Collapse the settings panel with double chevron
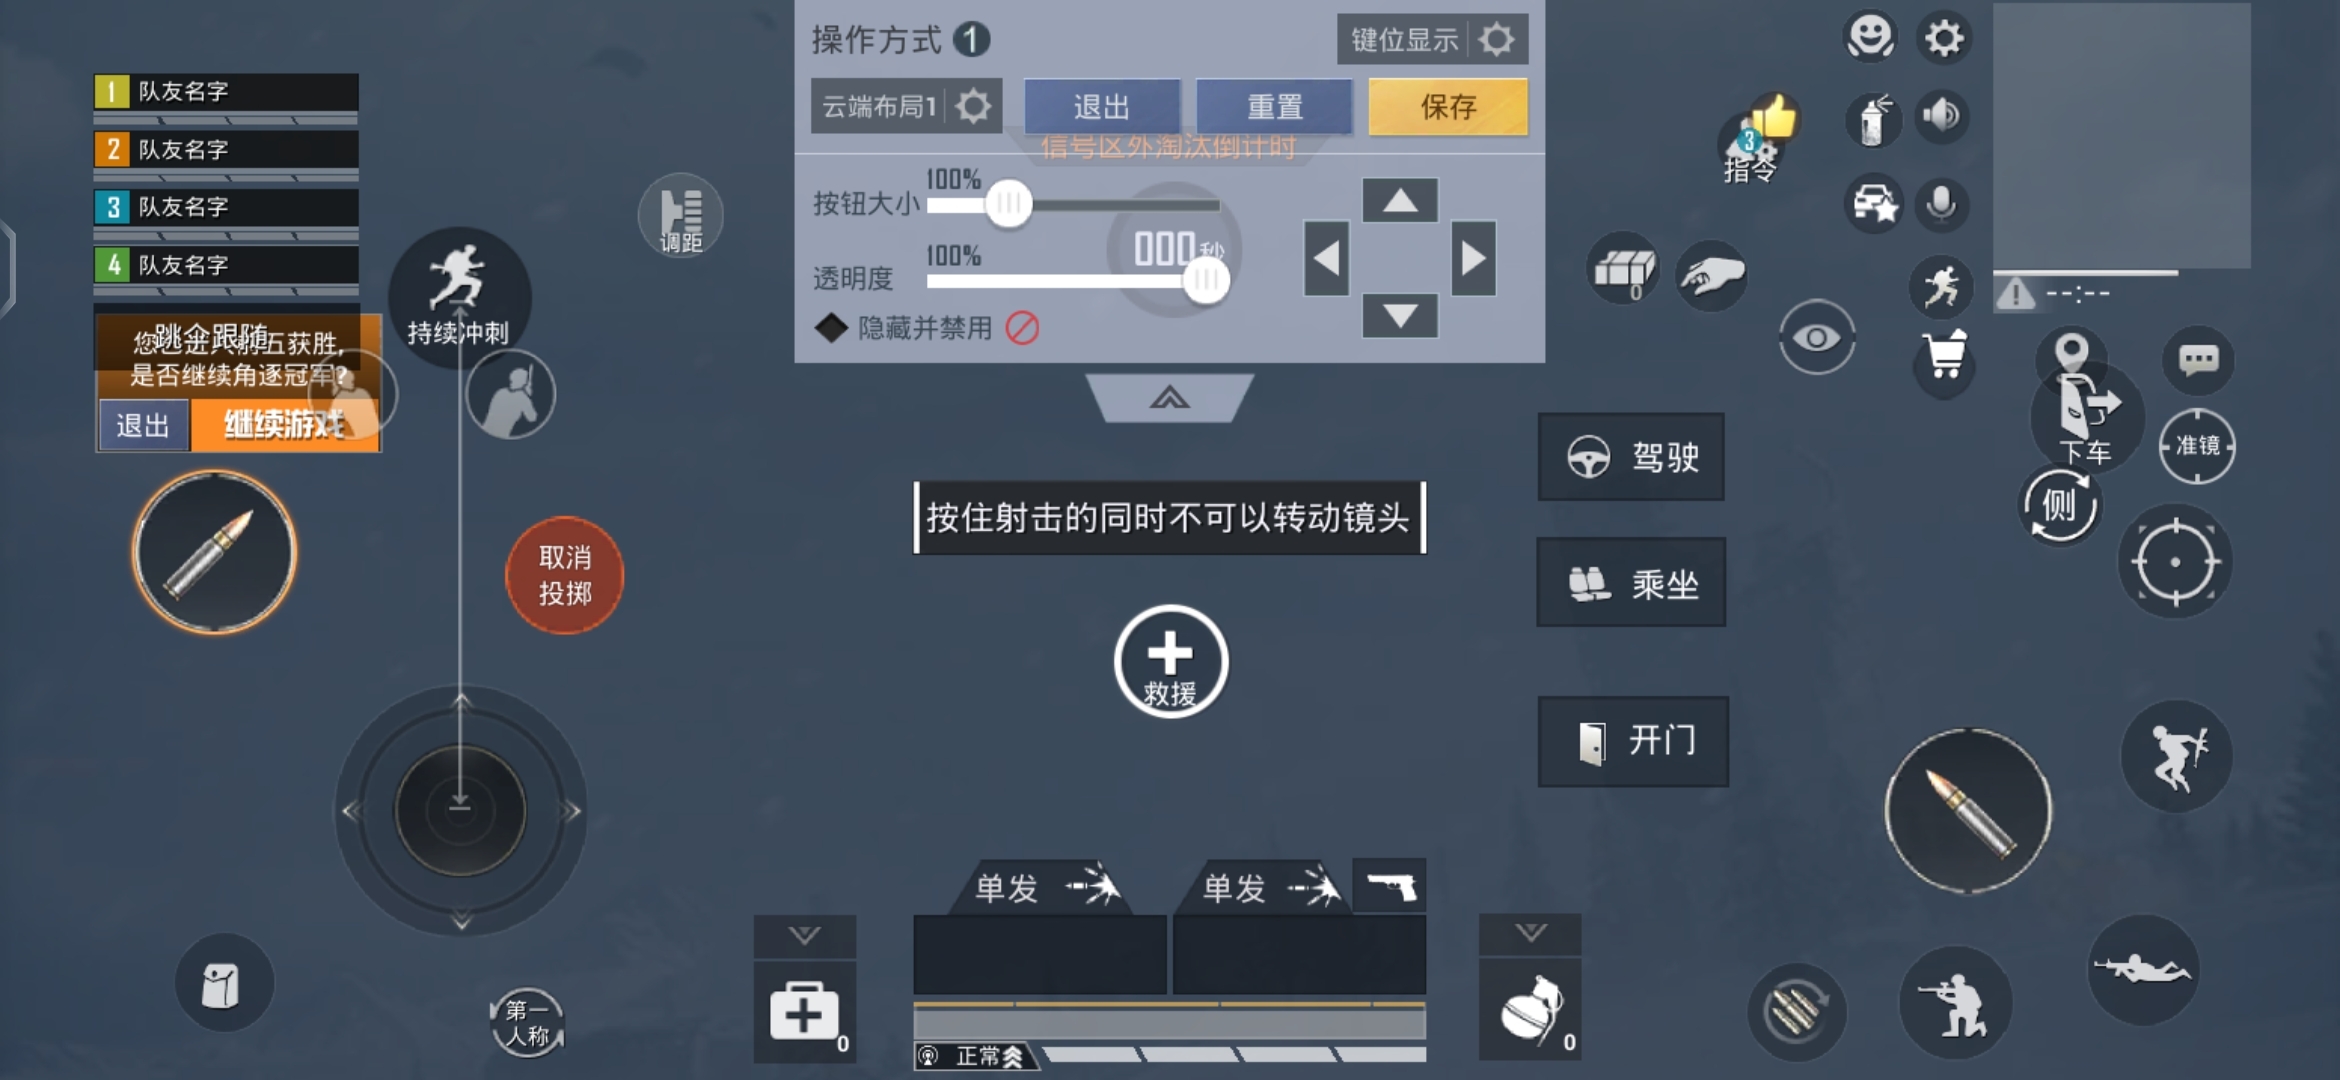 (x=1169, y=398)
